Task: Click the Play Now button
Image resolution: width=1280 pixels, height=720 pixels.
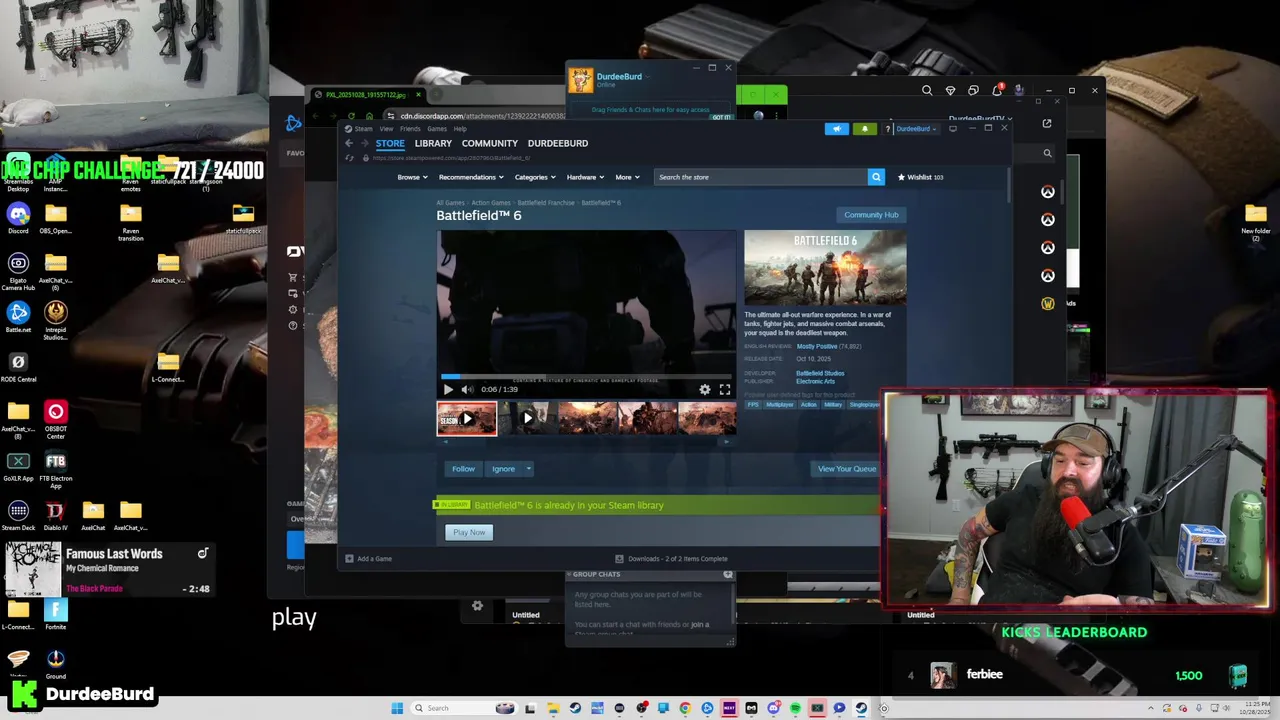Action: (x=469, y=532)
